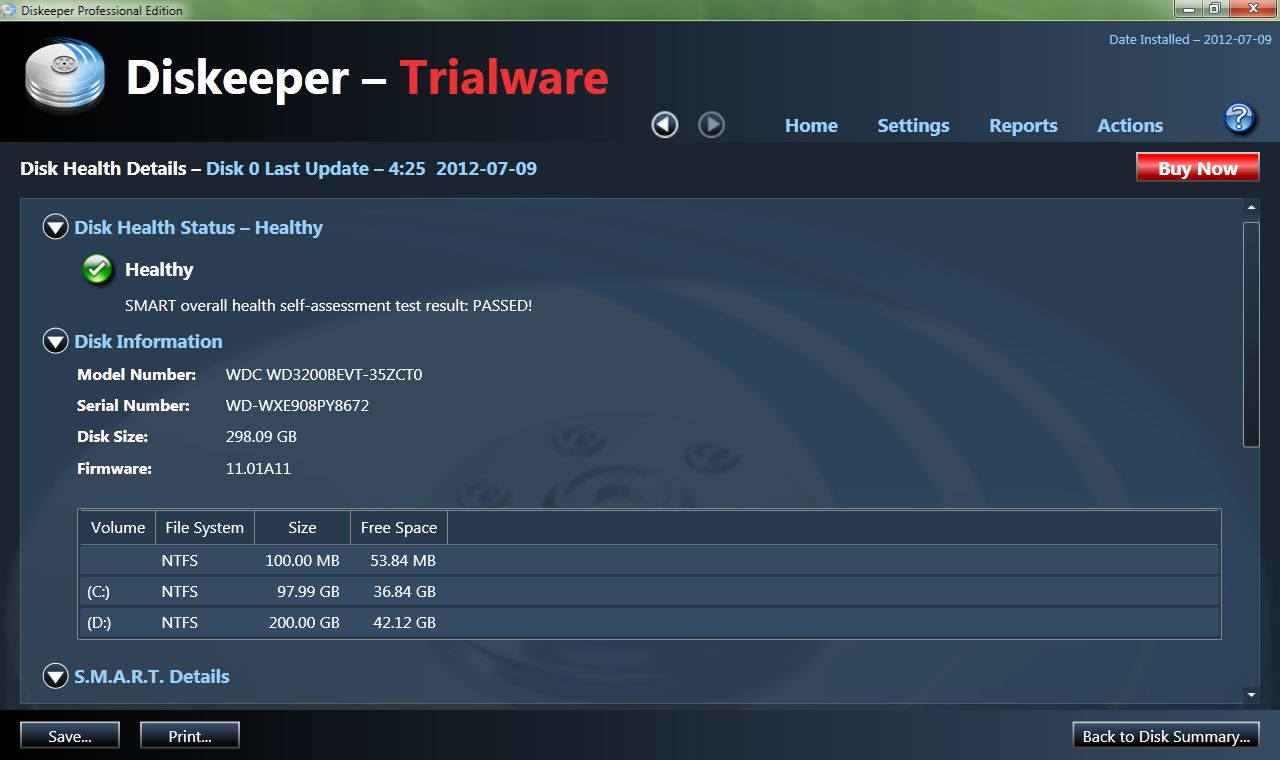
Task: Click the Size column header
Action: pyautogui.click(x=302, y=528)
